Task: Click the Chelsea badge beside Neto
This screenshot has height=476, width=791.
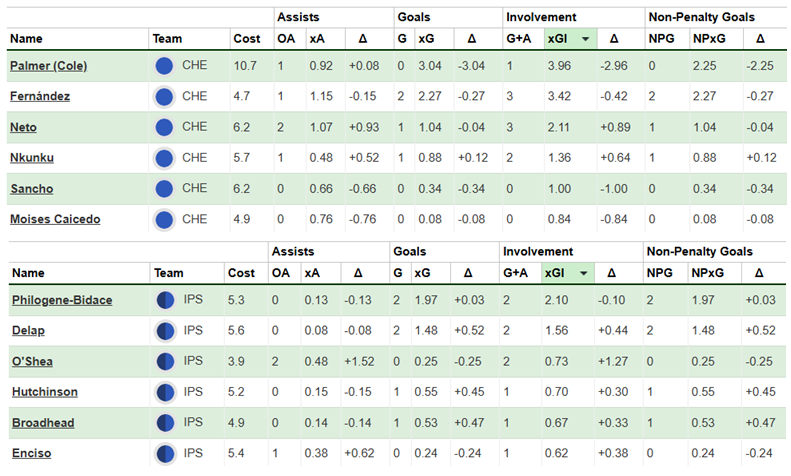Action: pyautogui.click(x=165, y=127)
